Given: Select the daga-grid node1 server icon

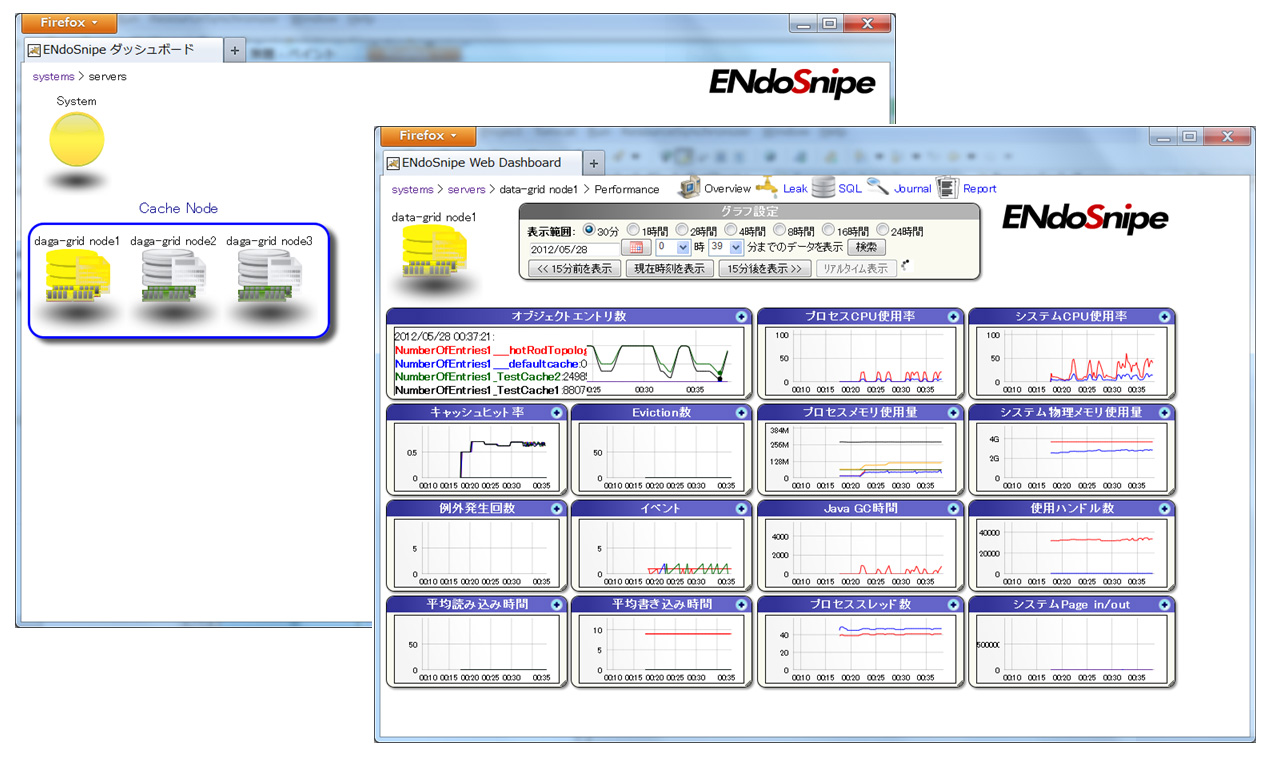Looking at the screenshot, I should click(76, 277).
